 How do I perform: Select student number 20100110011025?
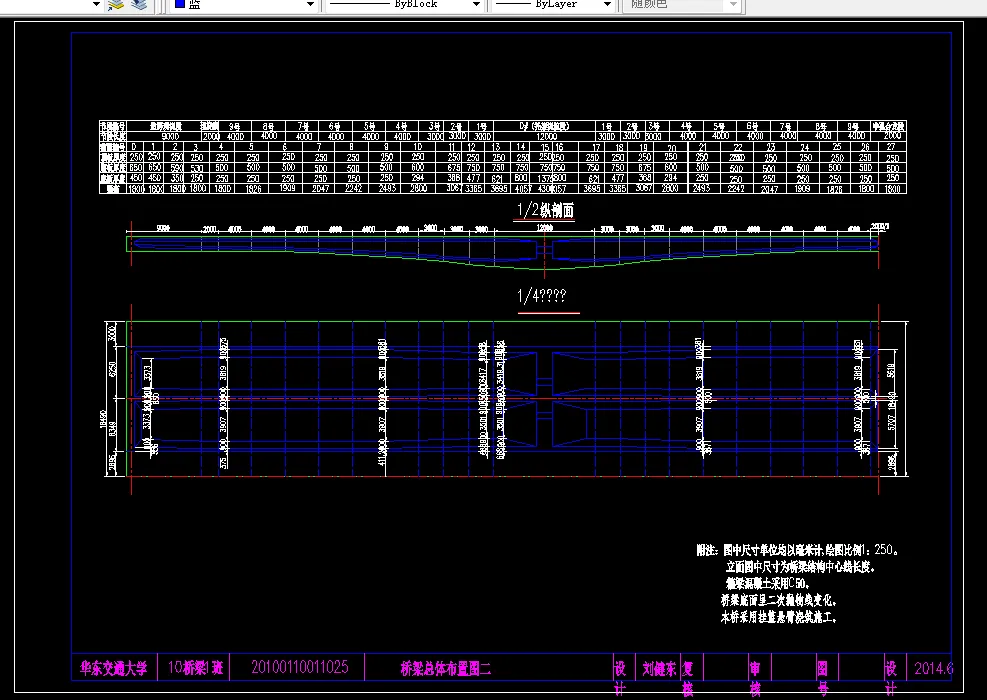pyautogui.click(x=300, y=667)
